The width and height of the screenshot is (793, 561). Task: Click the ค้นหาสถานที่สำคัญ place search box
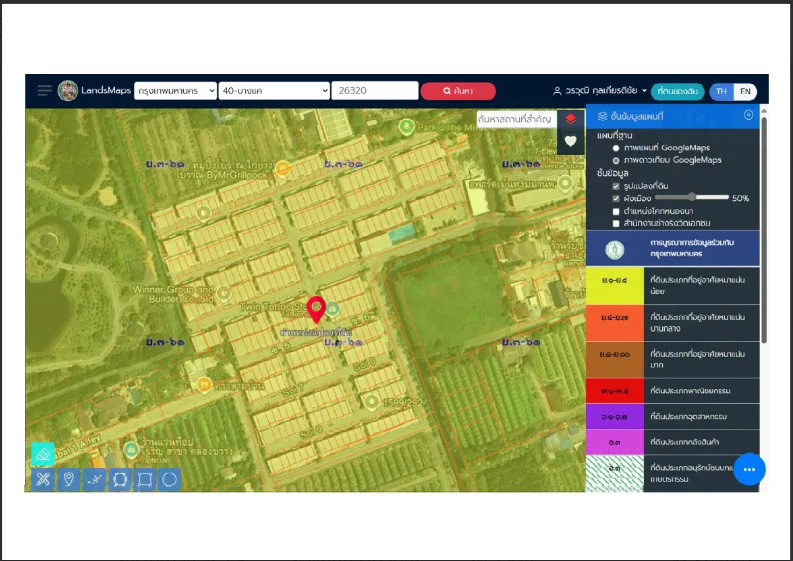[515, 119]
